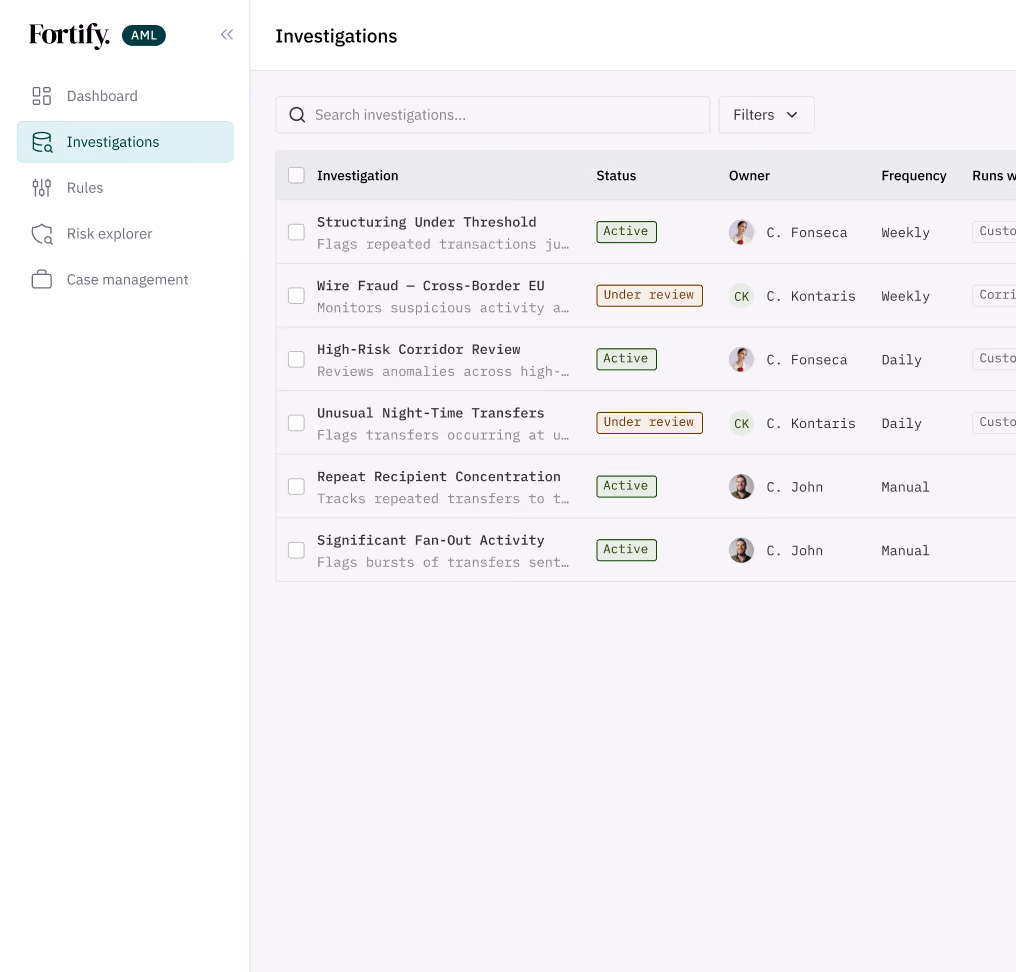Check Structuring Under Threshold row checkbox
This screenshot has height=972, width=1016.
point(296,232)
